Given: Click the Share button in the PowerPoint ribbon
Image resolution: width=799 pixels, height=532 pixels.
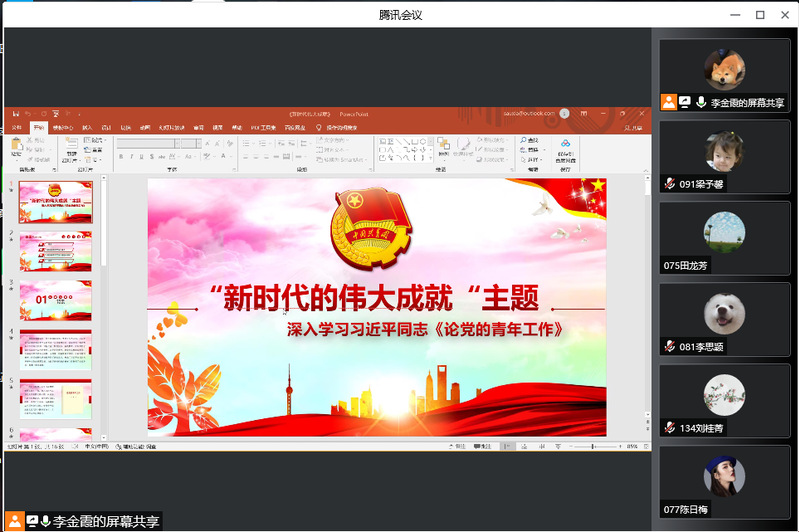Looking at the screenshot, I should 633,128.
